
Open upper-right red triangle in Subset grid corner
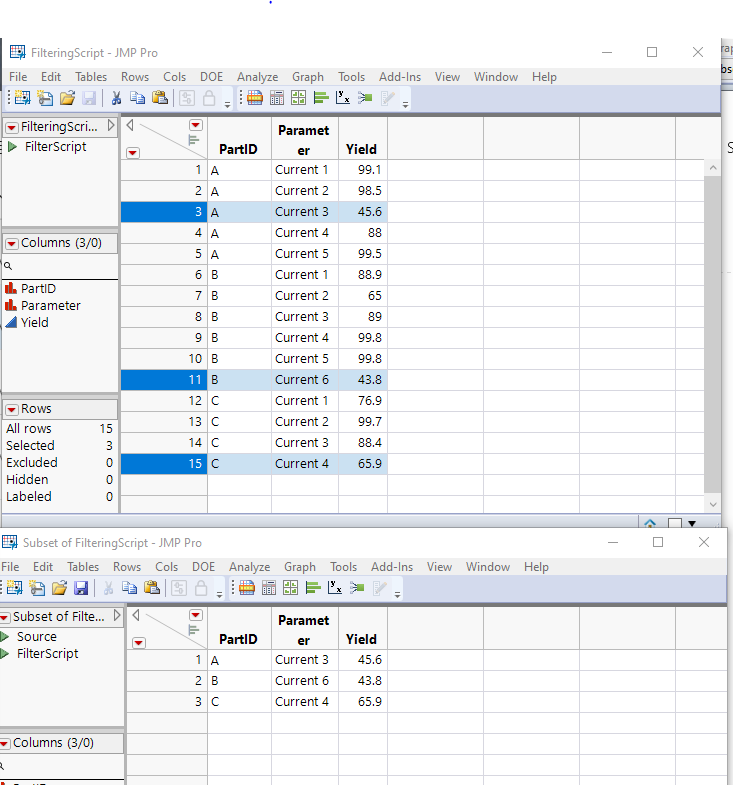coord(196,615)
